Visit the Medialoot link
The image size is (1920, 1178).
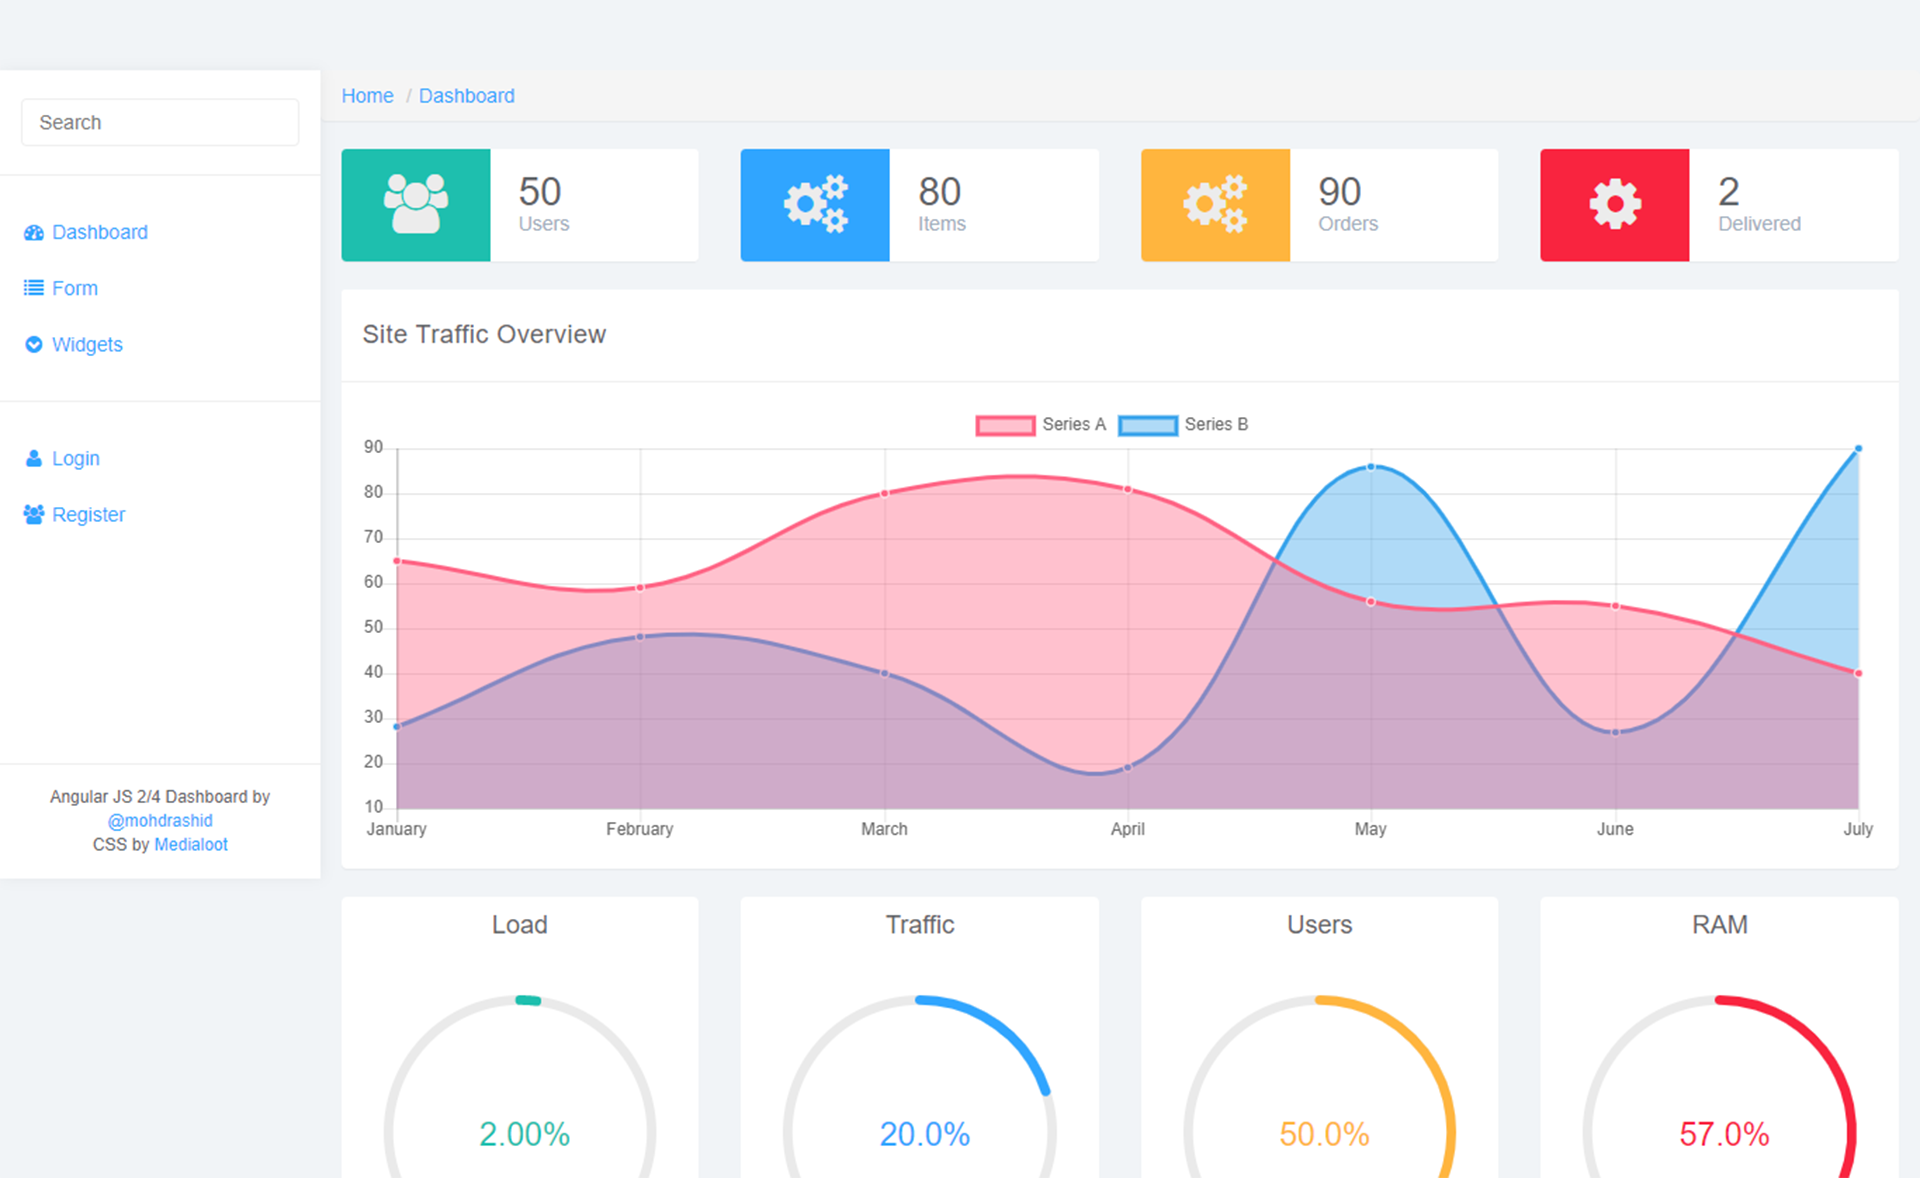pos(191,844)
